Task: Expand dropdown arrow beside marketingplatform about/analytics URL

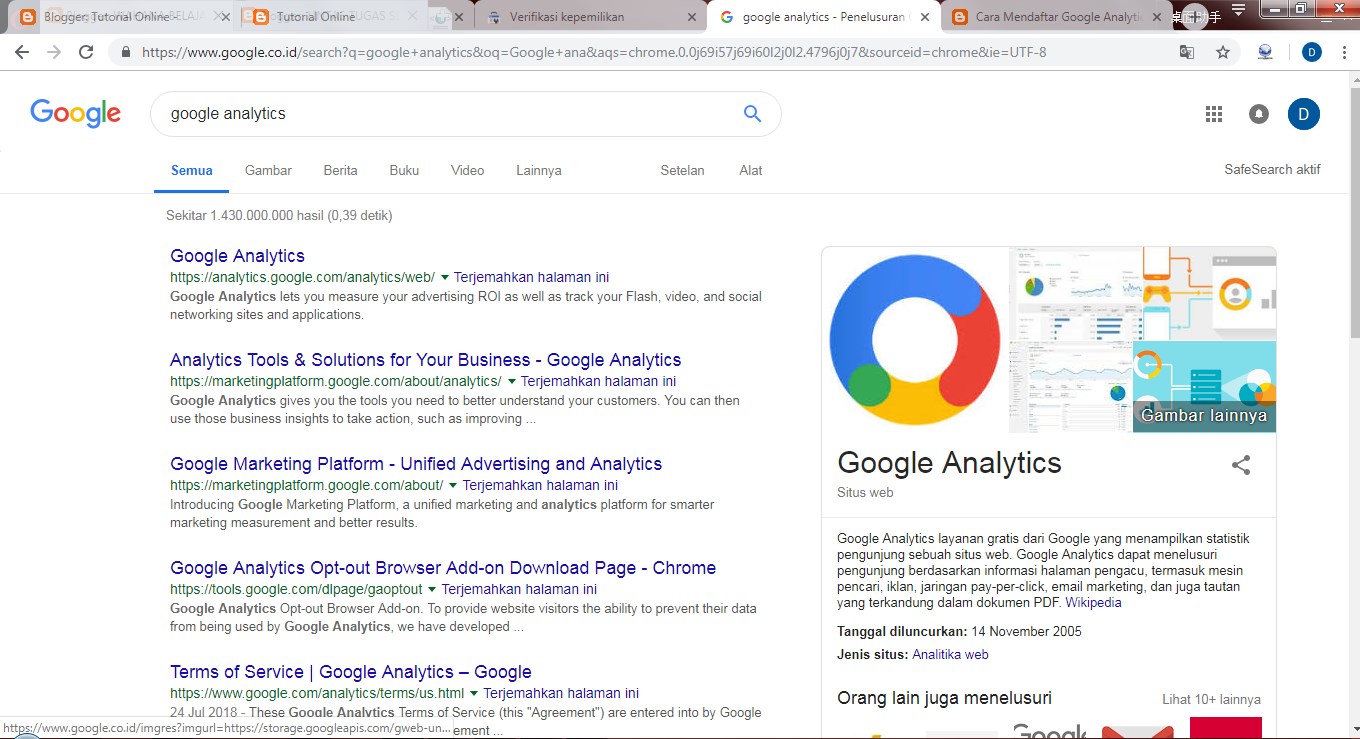Action: pos(512,381)
